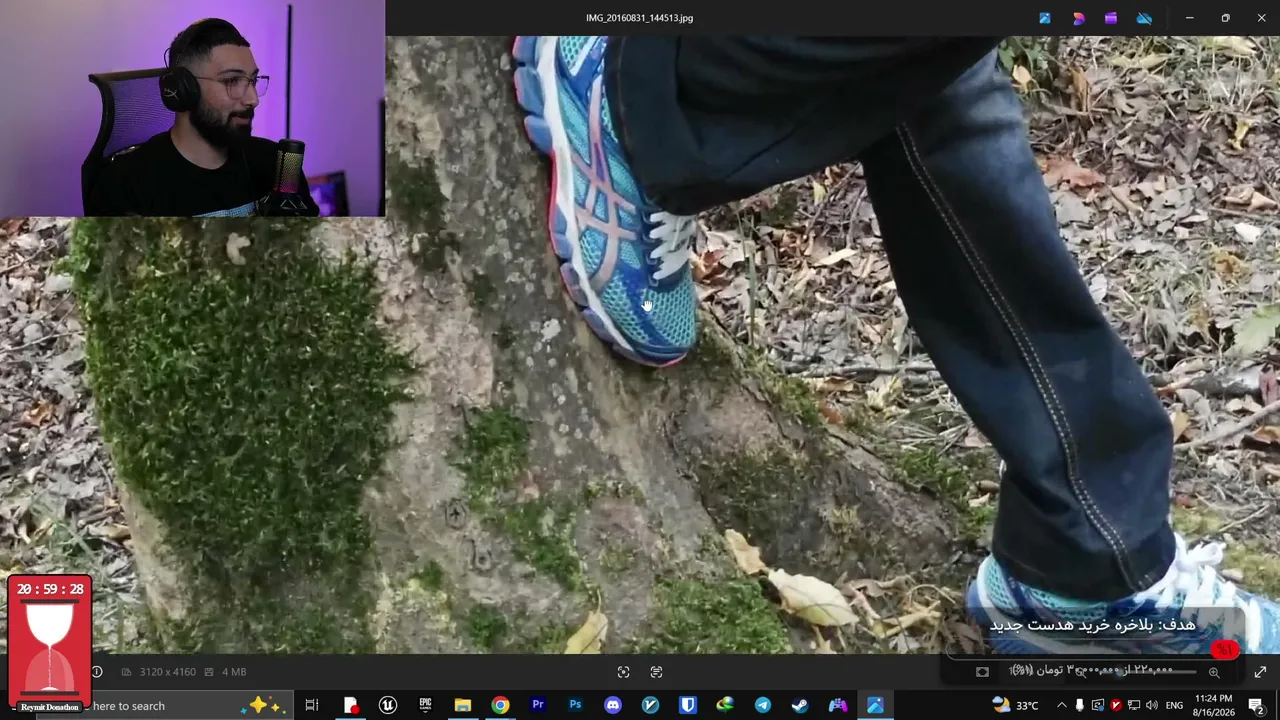
Task: Open Microsoft Designer from the title bar
Action: [1078, 18]
